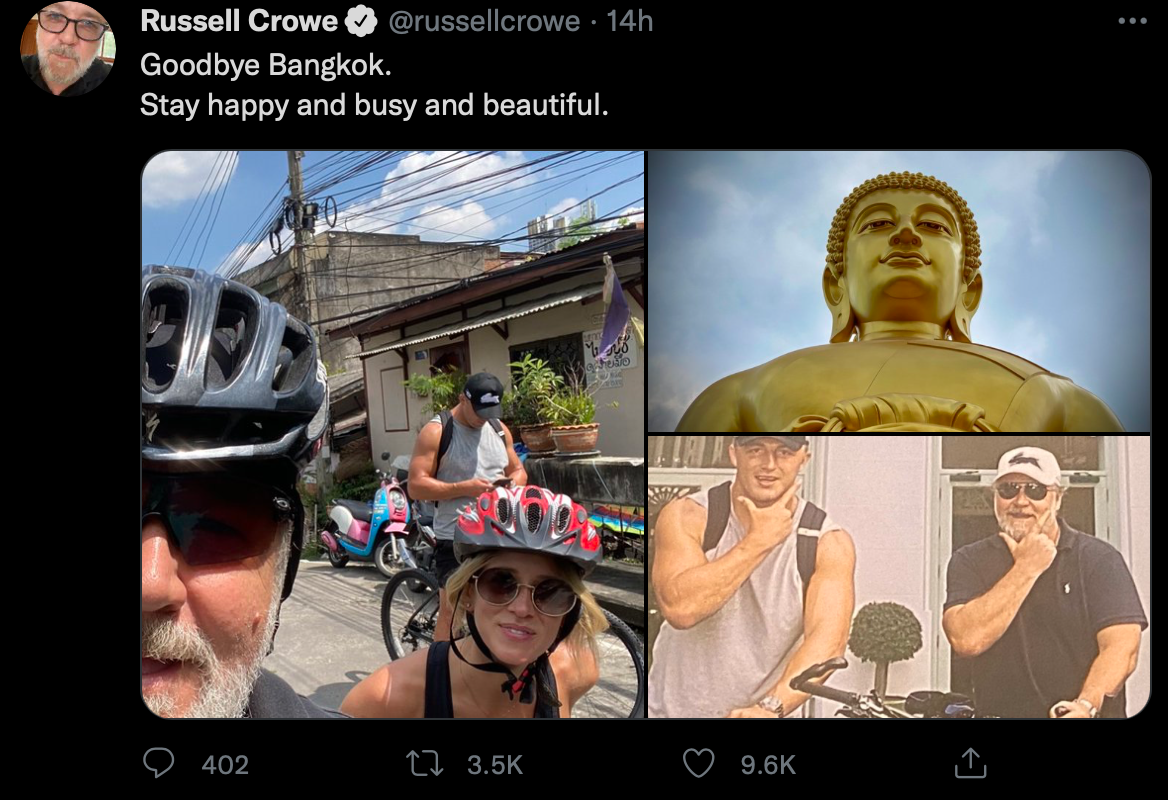
Task: Open the photo of two men posing
Action: [899, 577]
